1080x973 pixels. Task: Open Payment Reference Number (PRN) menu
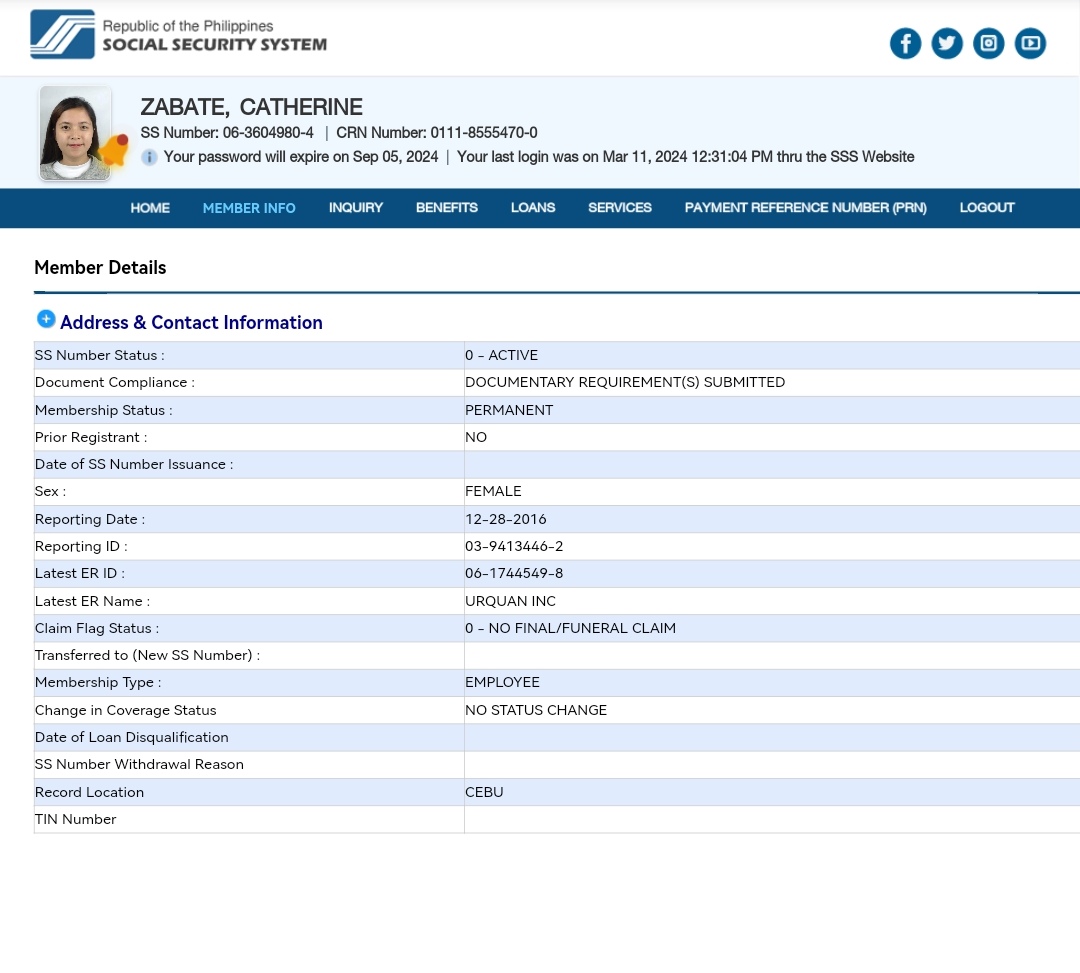pyautogui.click(x=805, y=208)
